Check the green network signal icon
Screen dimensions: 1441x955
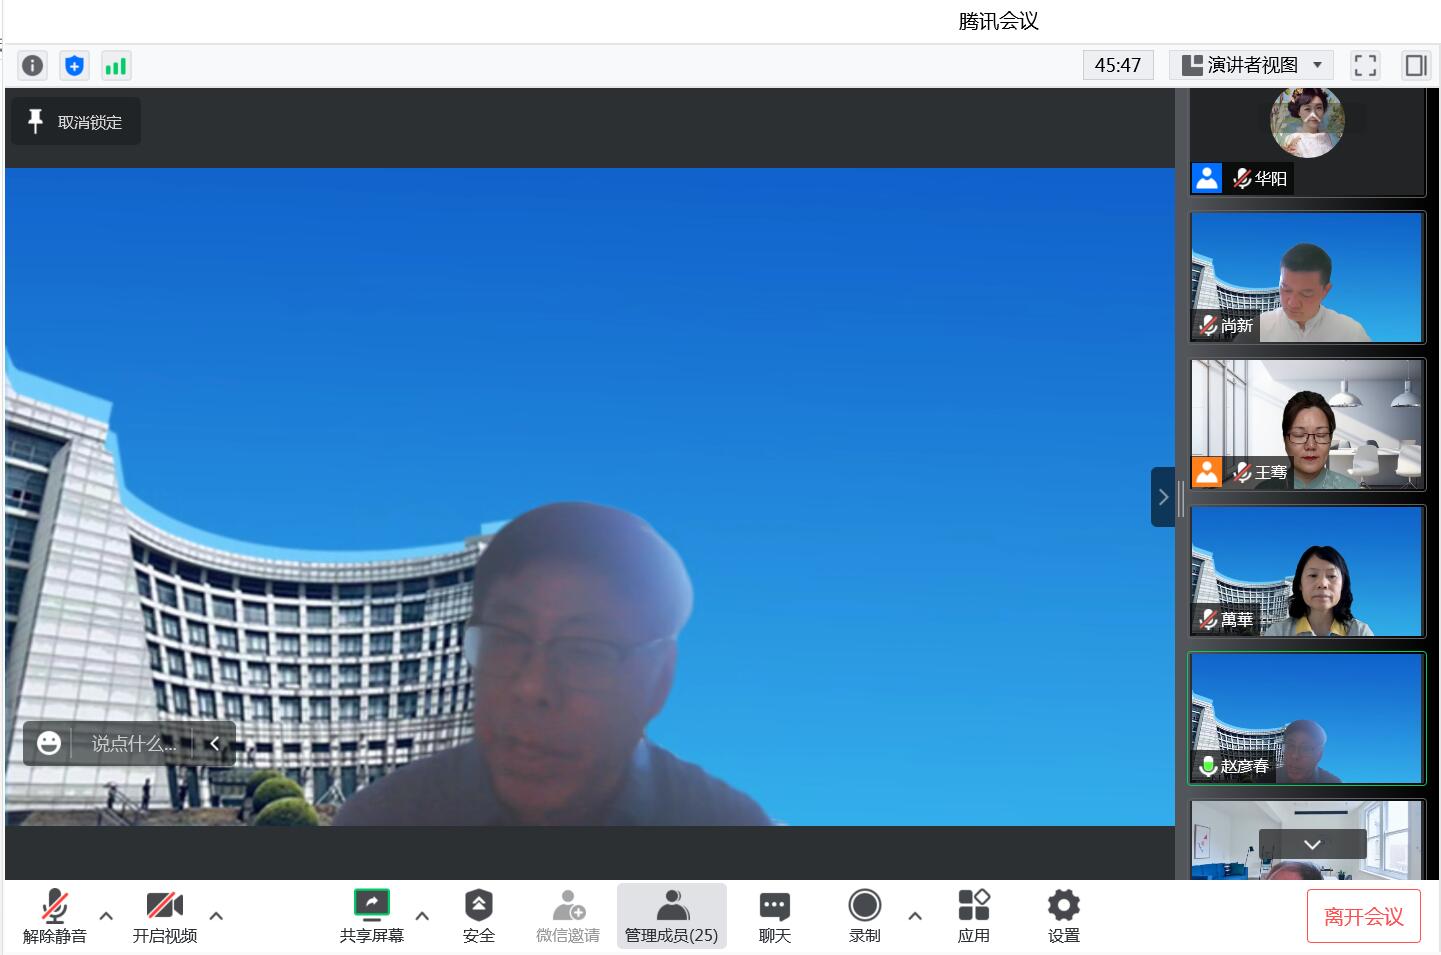click(x=116, y=66)
